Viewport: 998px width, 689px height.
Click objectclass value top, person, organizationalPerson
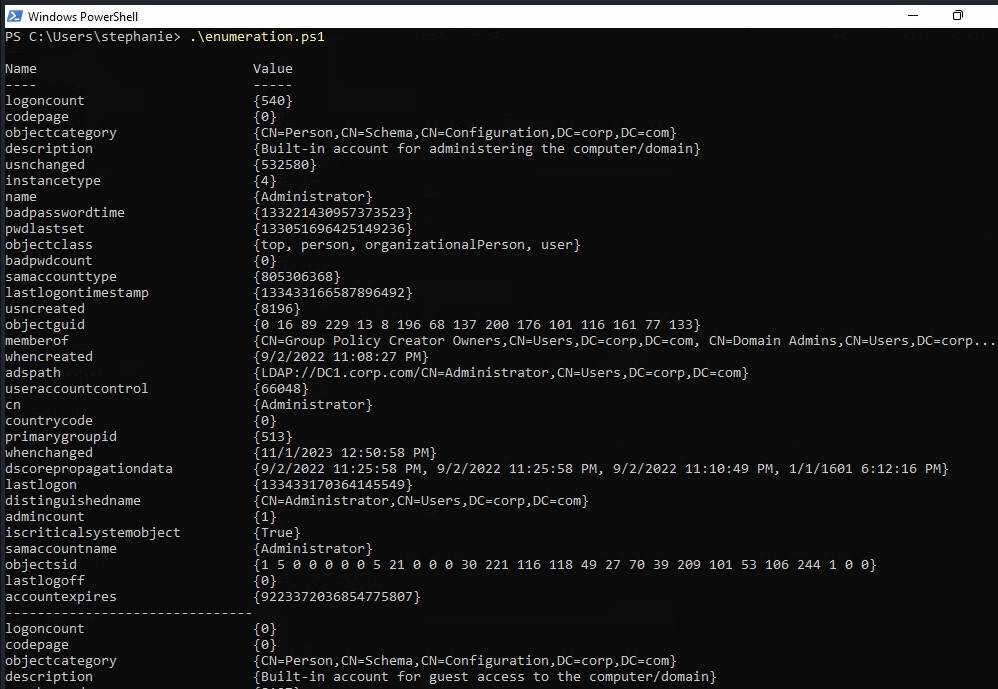417,245
